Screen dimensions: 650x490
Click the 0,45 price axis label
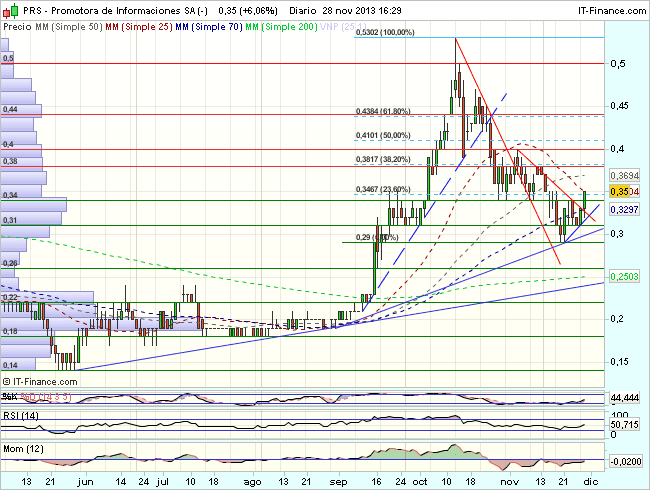(618, 106)
